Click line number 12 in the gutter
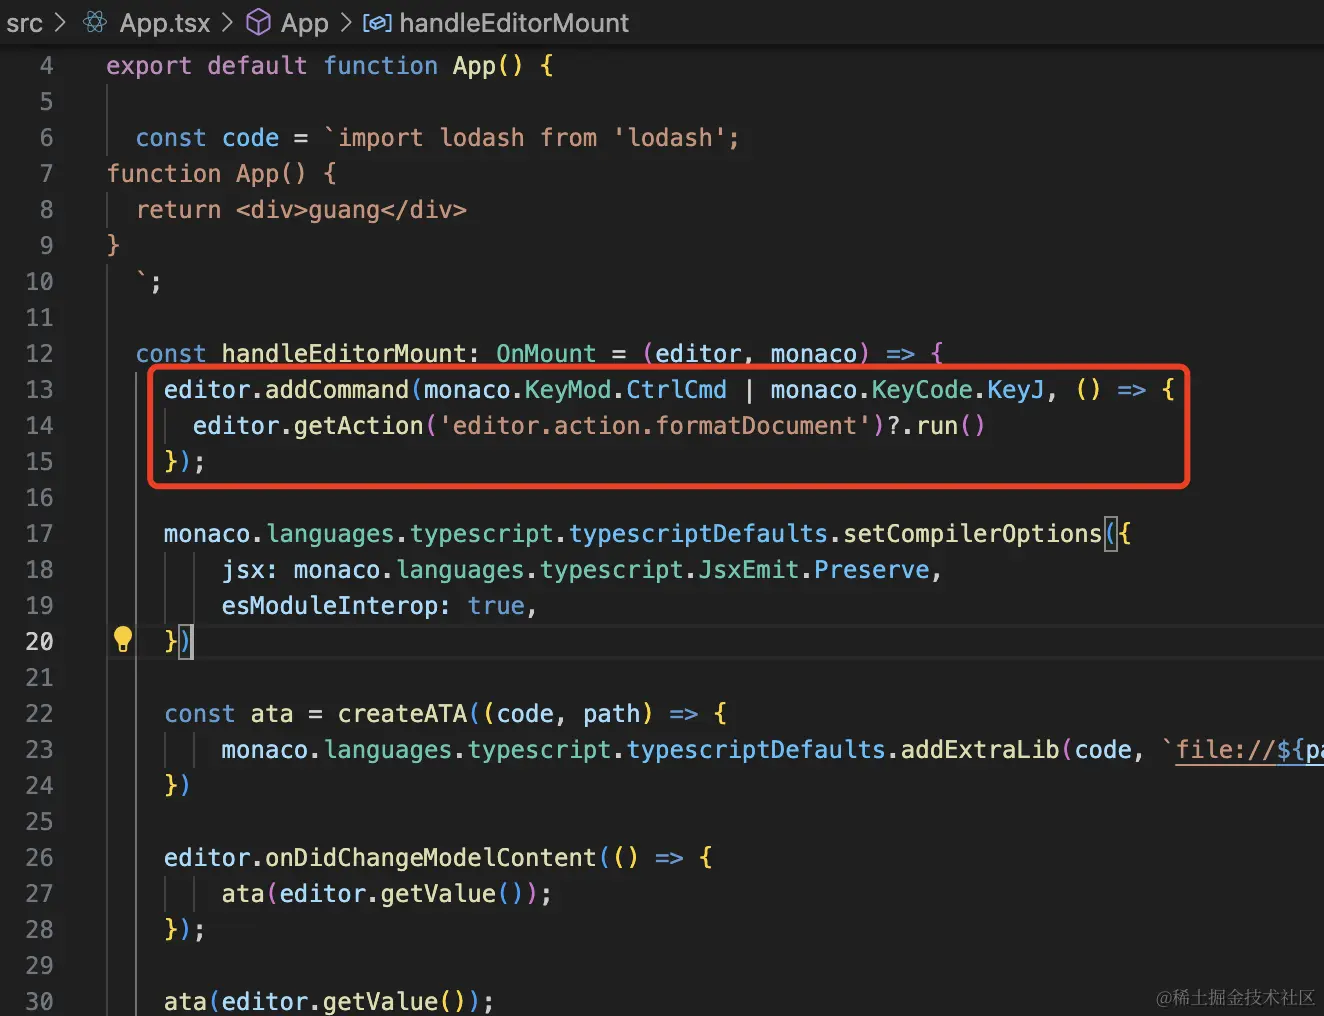The height and width of the screenshot is (1016, 1324). pyautogui.click(x=39, y=354)
